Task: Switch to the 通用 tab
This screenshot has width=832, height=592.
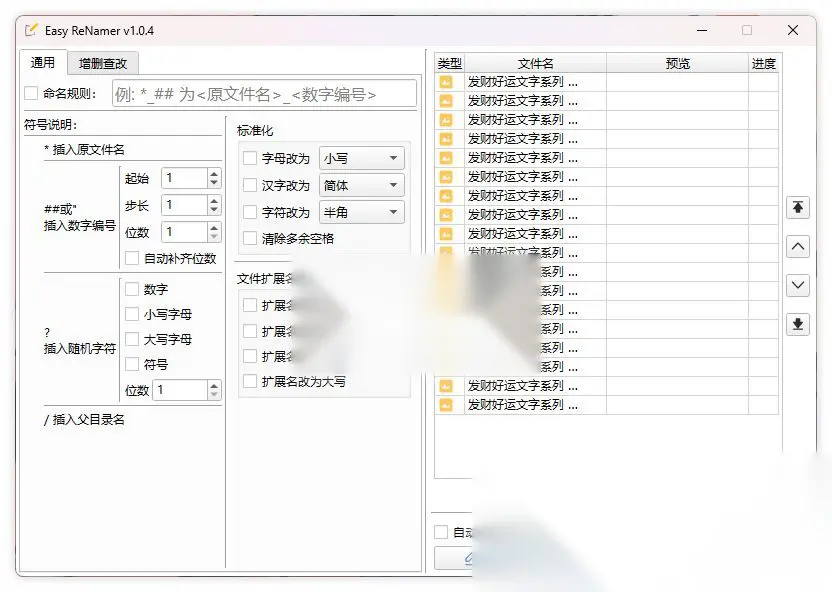Action: pos(42,63)
